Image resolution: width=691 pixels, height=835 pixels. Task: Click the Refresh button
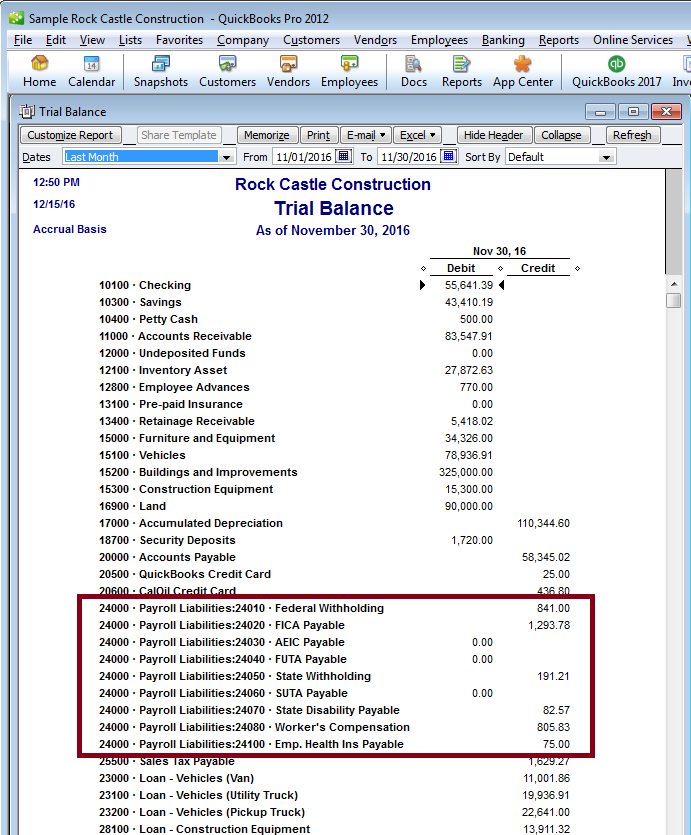click(632, 135)
